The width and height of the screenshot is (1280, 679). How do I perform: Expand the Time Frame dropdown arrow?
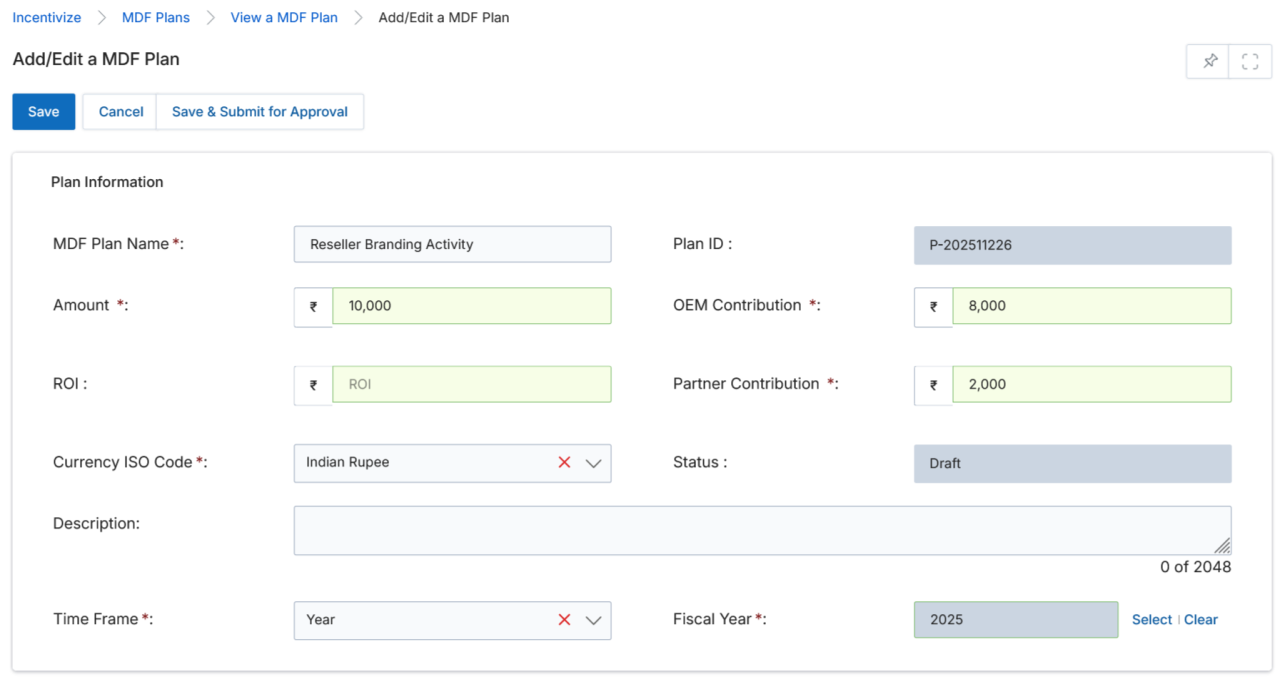(593, 620)
